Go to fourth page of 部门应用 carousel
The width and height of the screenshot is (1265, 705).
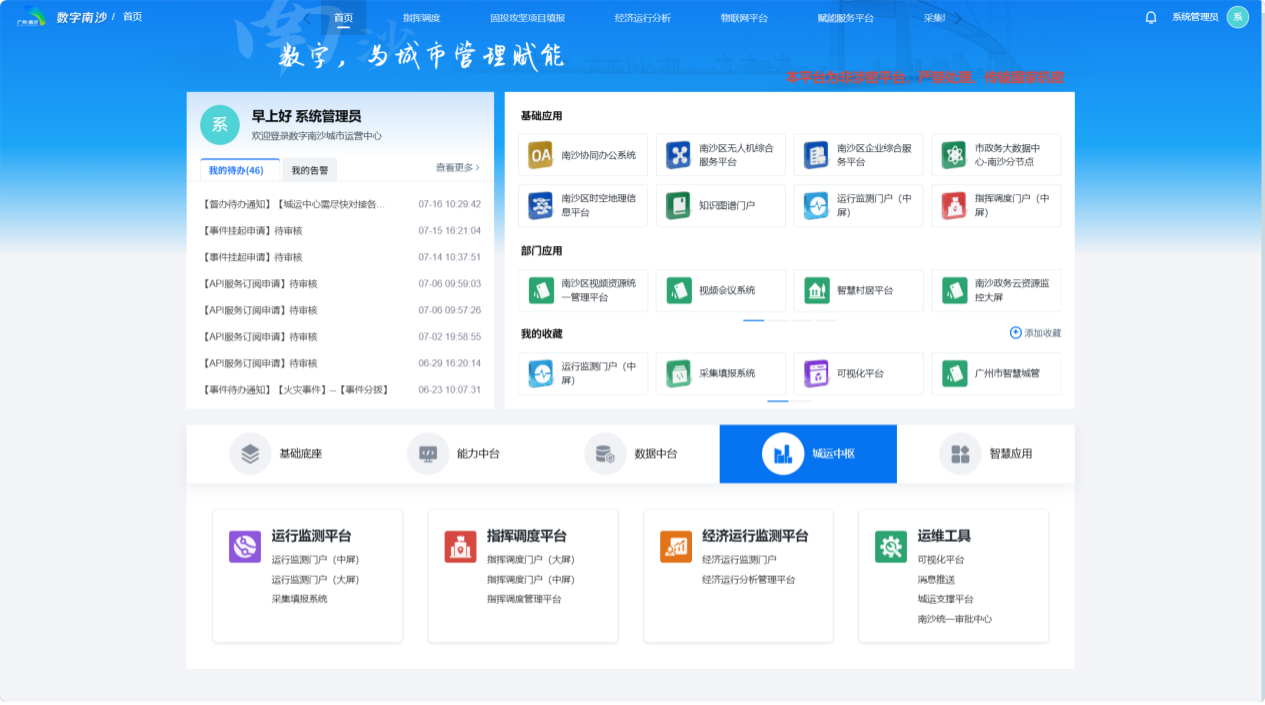click(826, 320)
